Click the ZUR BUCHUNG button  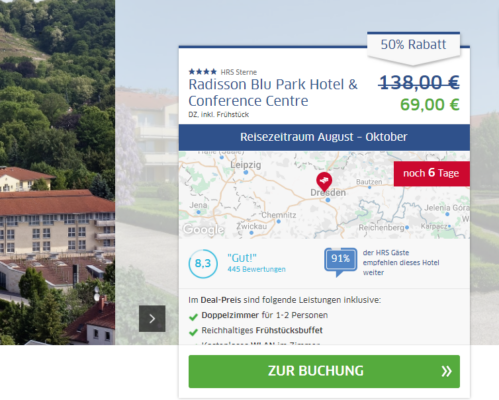[x=324, y=371]
